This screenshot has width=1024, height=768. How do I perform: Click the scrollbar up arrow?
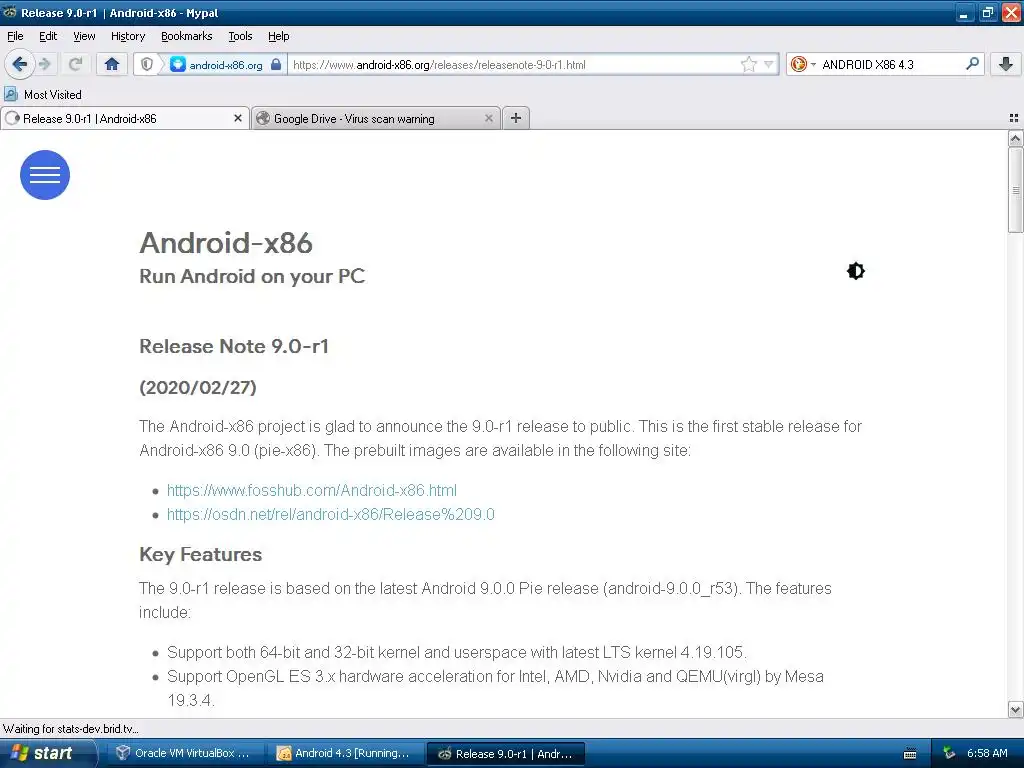coord(1015,138)
